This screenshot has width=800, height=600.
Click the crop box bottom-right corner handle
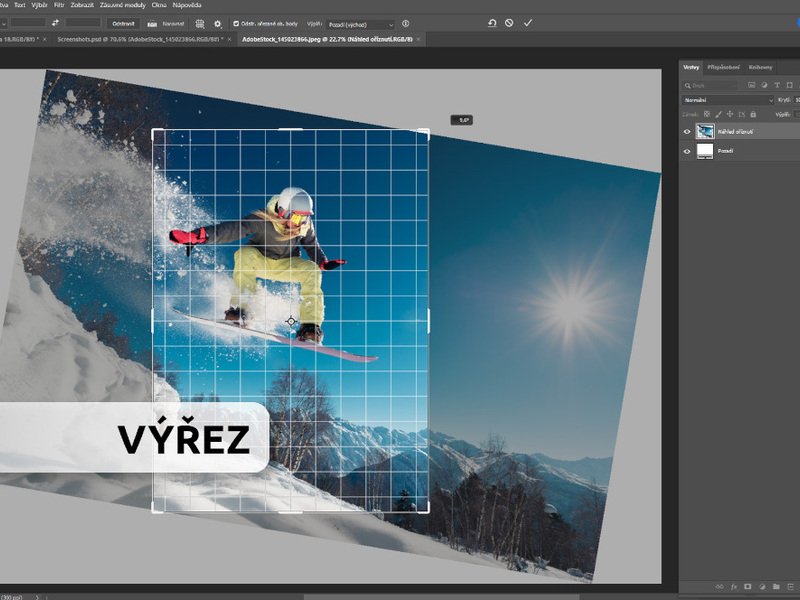point(427,510)
